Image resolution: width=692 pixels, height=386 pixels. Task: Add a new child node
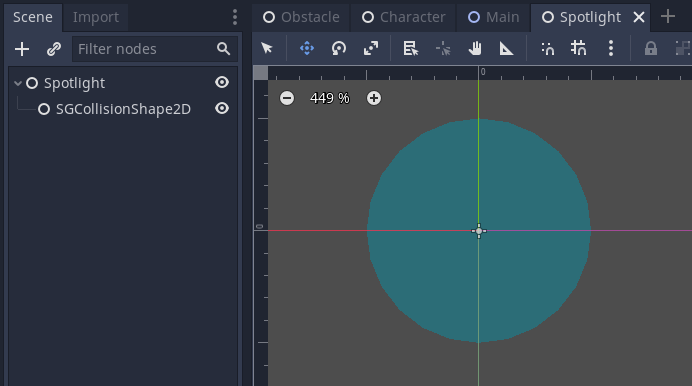tap(22, 49)
